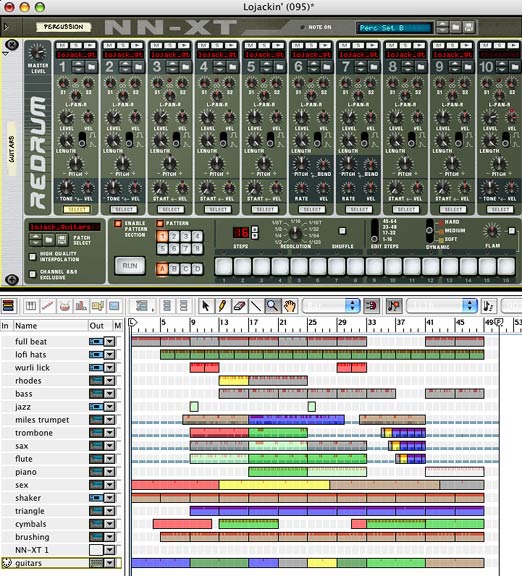522x576 pixels.
Task: Show the pattern lane icon
Action: [x=98, y=306]
